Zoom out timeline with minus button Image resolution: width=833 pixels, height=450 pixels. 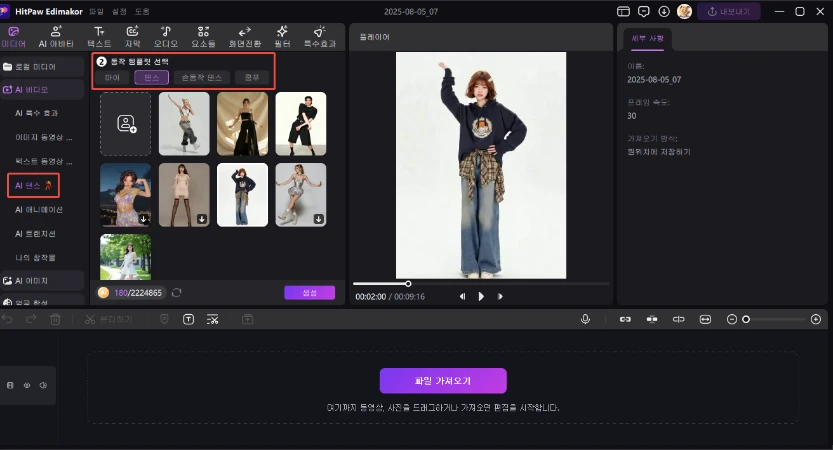[x=732, y=319]
